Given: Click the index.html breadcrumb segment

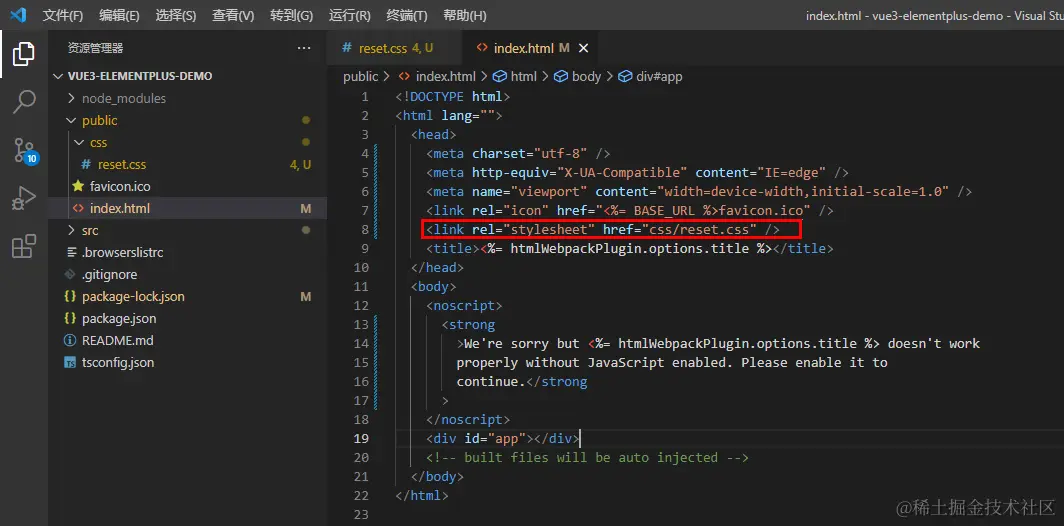Looking at the screenshot, I should point(438,77).
